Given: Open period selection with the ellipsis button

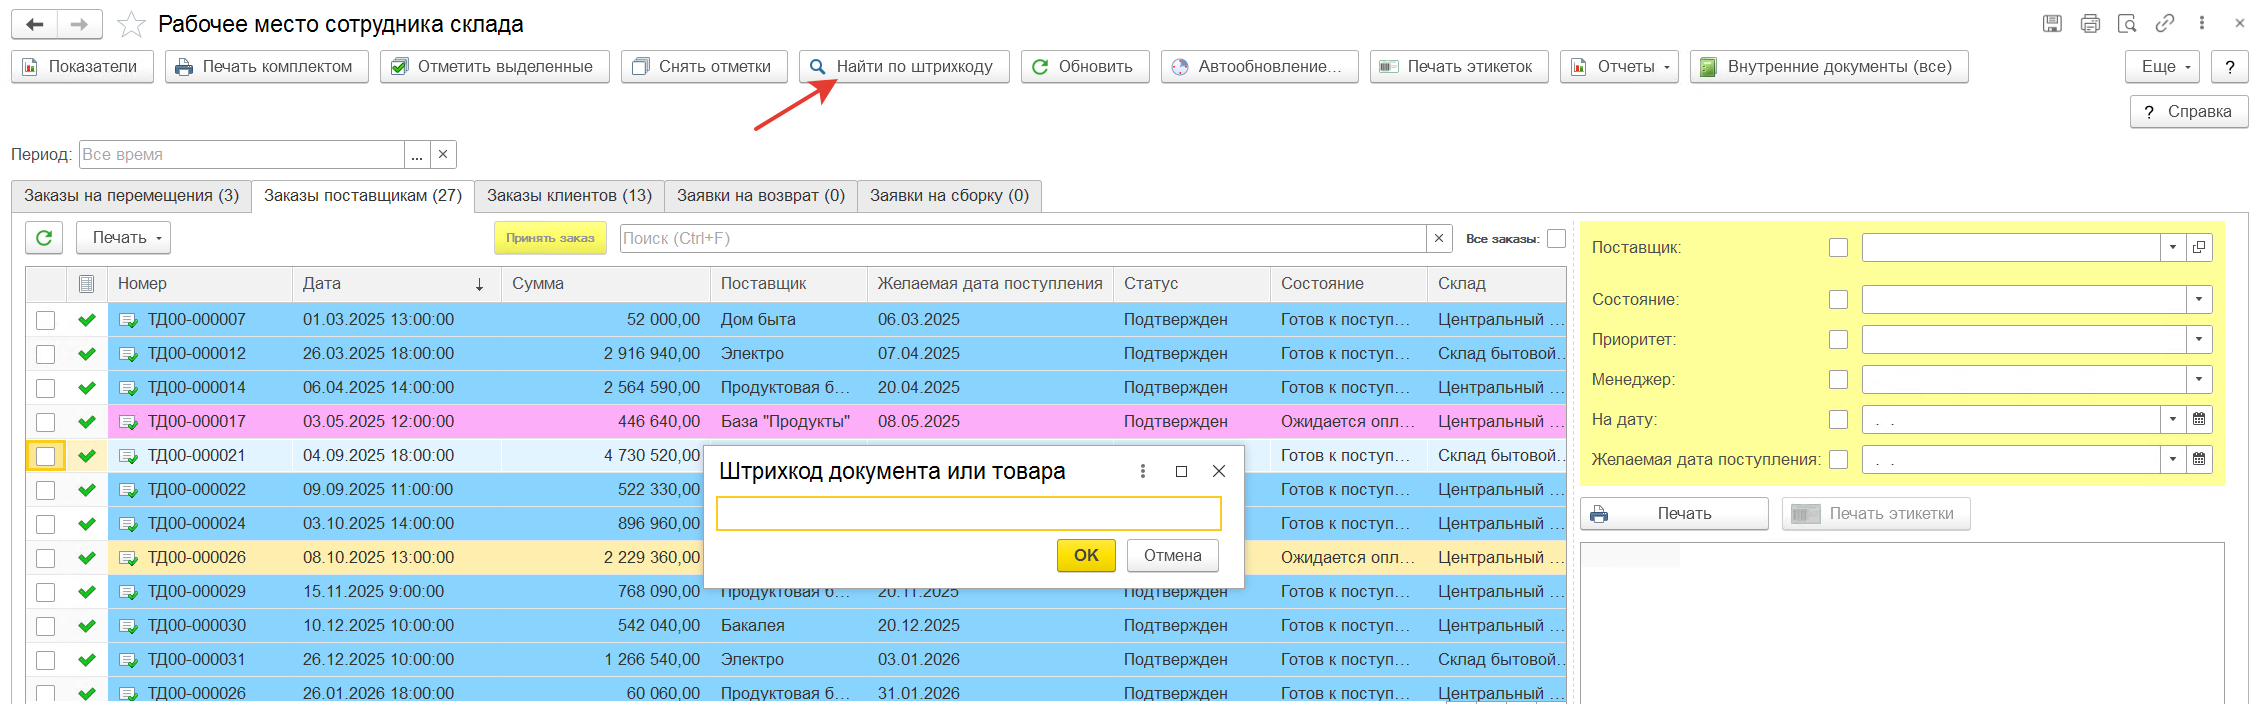Looking at the screenshot, I should 417,154.
